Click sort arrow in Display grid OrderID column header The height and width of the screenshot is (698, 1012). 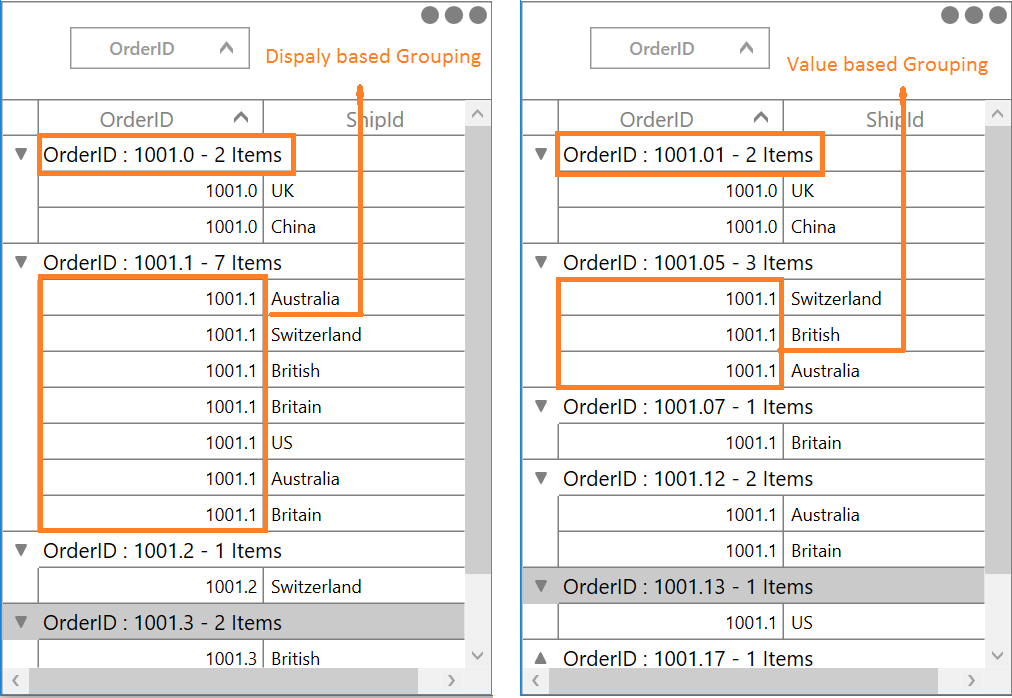pos(241,118)
